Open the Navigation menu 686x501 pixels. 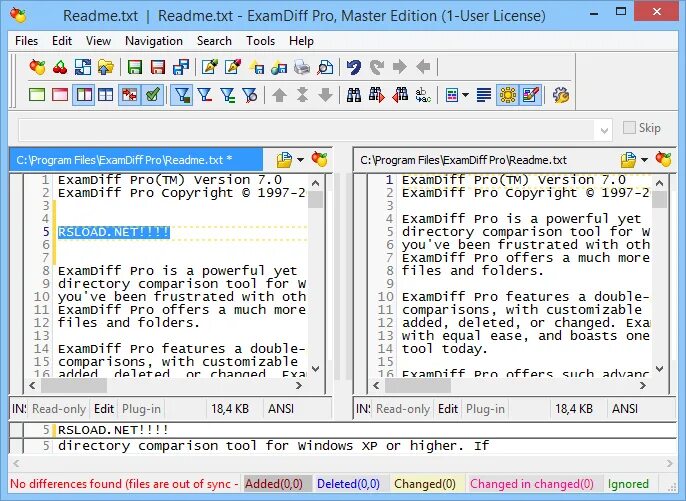(154, 41)
